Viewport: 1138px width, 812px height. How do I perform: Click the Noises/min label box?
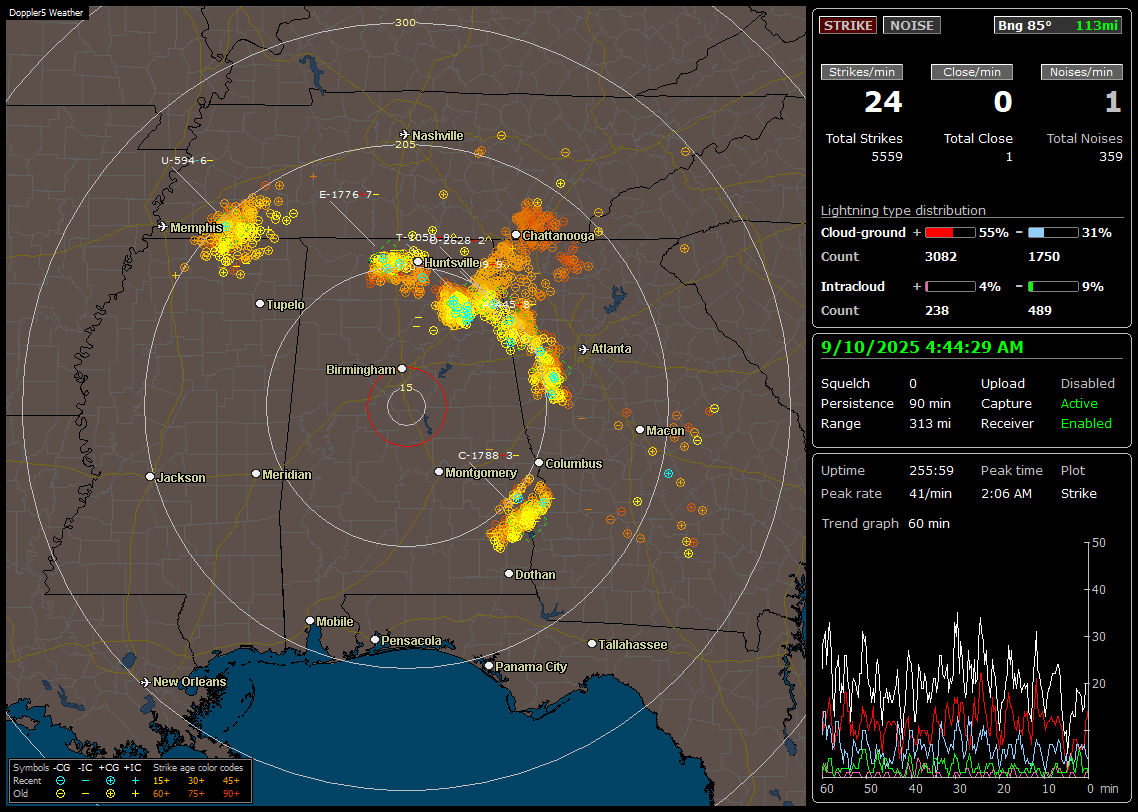1081,72
